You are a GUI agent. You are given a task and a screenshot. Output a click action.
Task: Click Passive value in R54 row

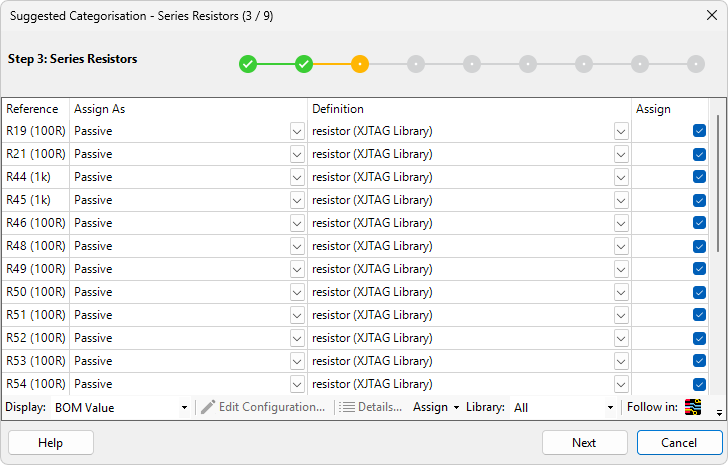[93, 384]
